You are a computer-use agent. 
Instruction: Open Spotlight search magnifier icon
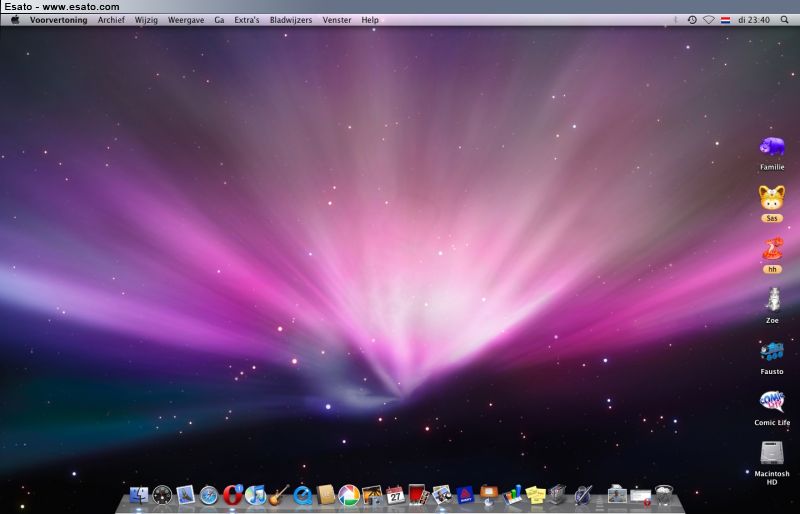coord(784,20)
